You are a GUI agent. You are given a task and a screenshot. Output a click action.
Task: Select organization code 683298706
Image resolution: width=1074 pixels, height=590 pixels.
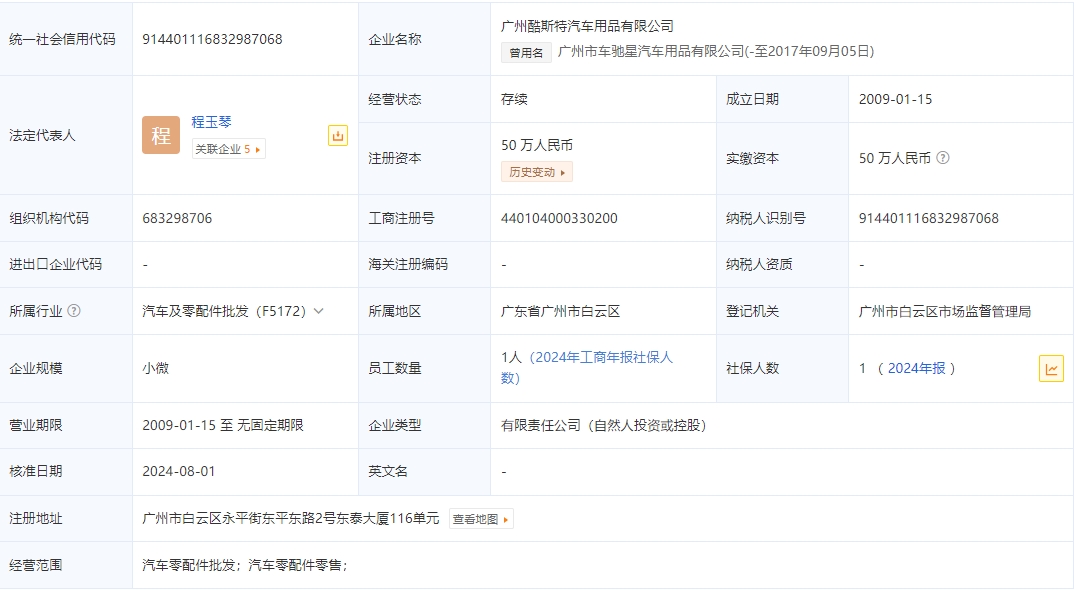(x=177, y=219)
